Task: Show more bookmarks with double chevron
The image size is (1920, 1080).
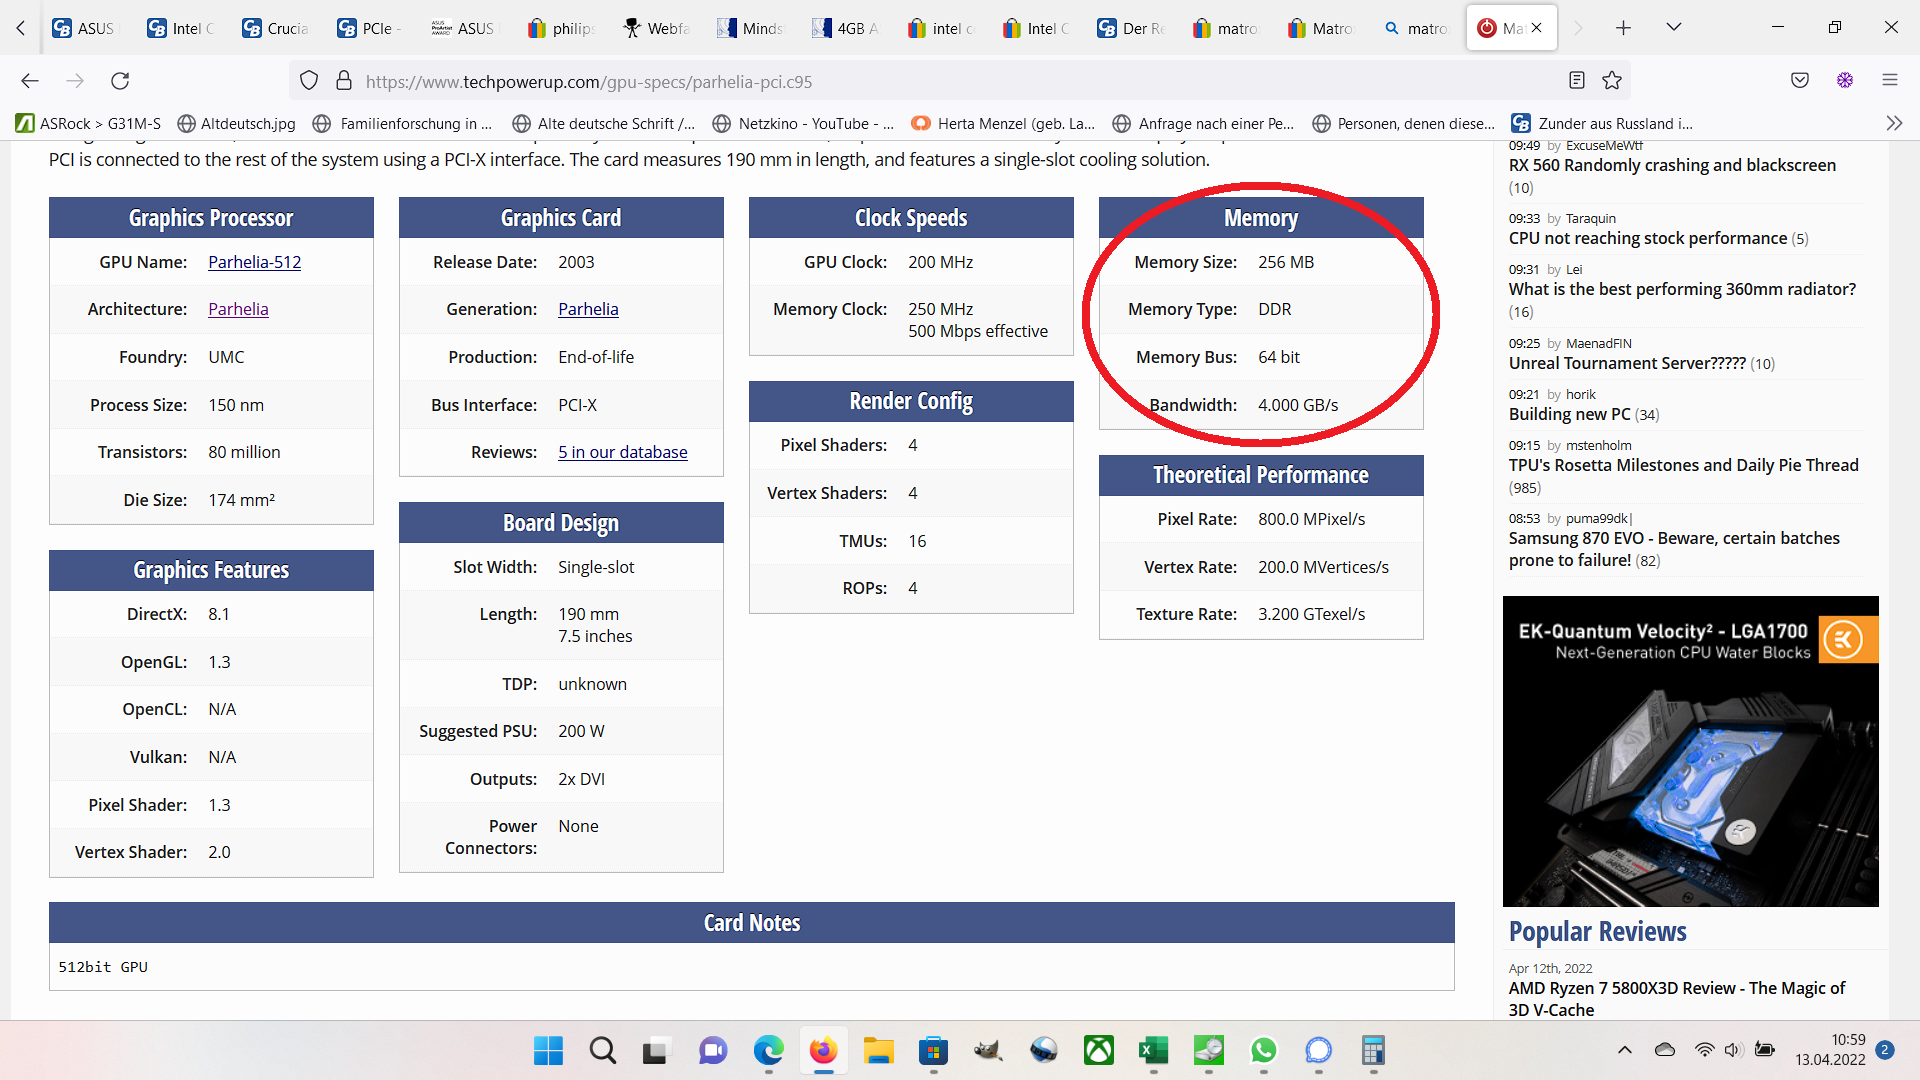Action: click(x=1894, y=123)
